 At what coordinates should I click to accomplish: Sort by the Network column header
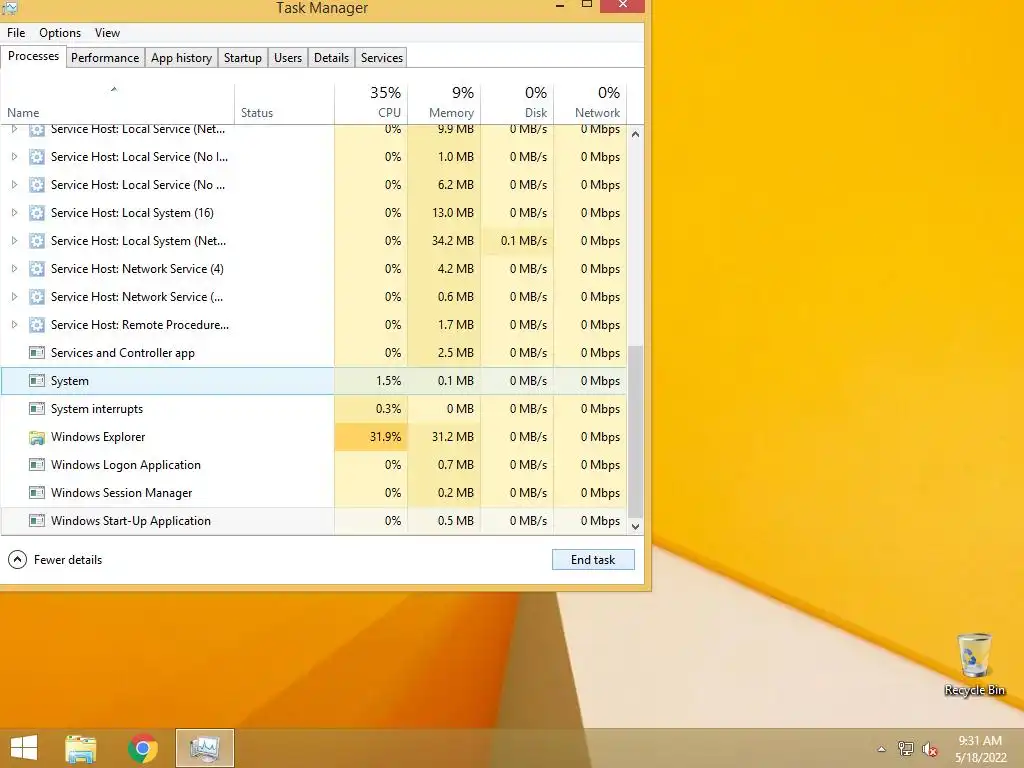pos(590,104)
